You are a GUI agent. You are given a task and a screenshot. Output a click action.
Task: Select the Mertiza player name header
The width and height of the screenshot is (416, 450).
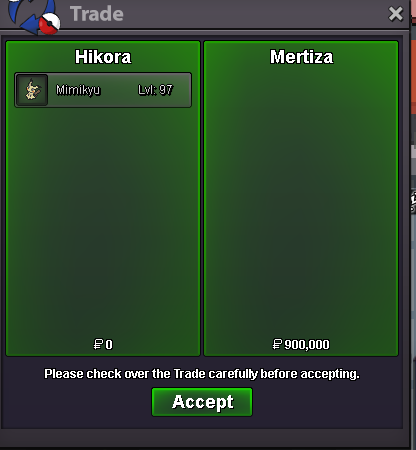click(301, 57)
